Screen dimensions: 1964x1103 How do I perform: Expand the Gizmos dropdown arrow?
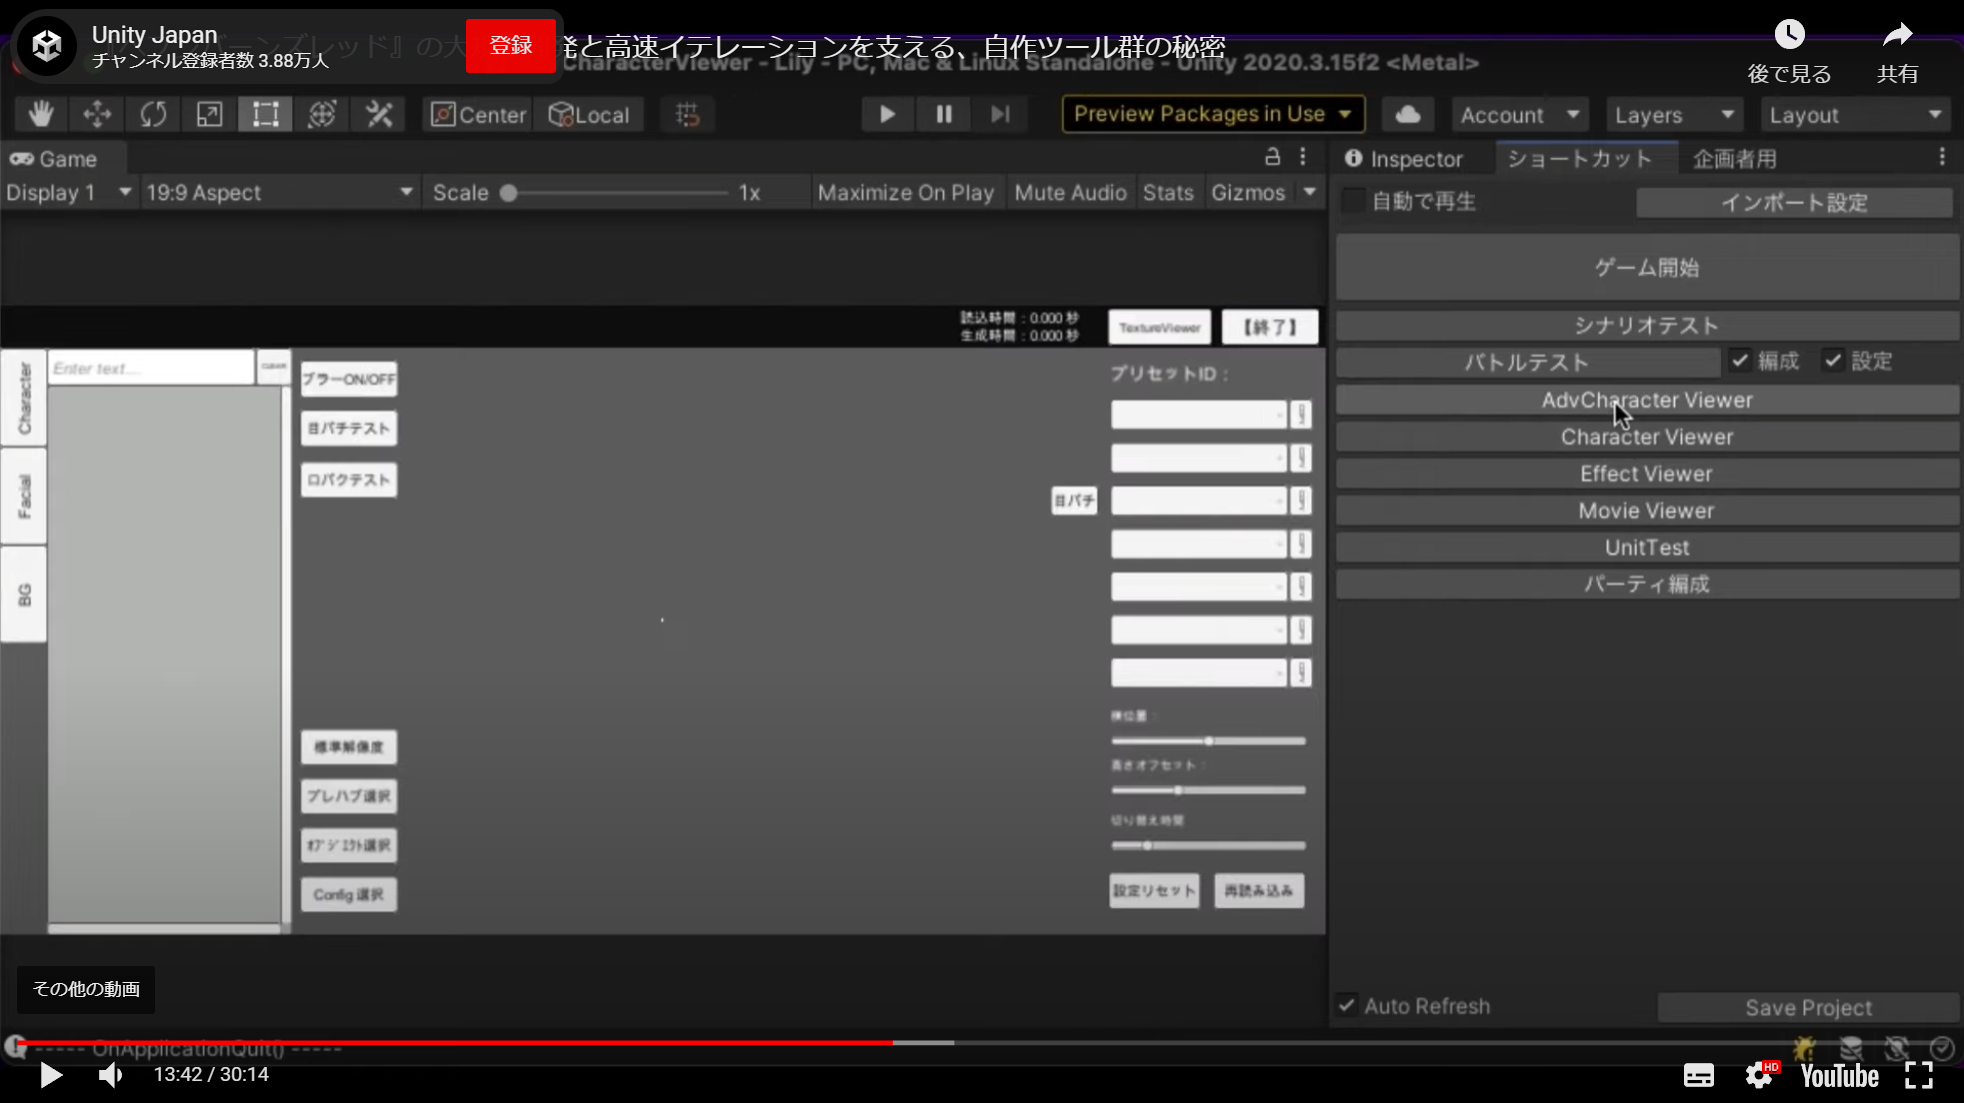(x=1309, y=192)
